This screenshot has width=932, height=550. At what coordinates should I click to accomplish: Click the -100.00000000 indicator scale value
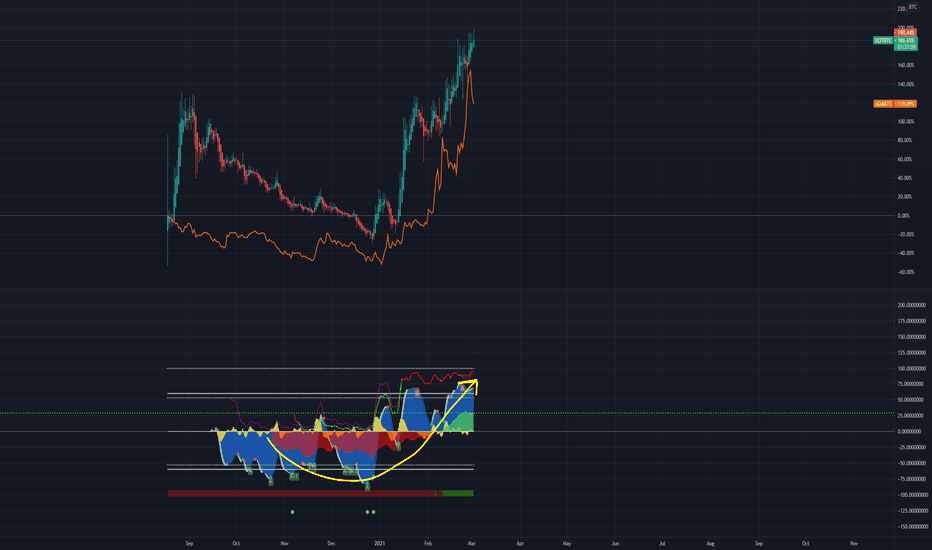click(912, 495)
